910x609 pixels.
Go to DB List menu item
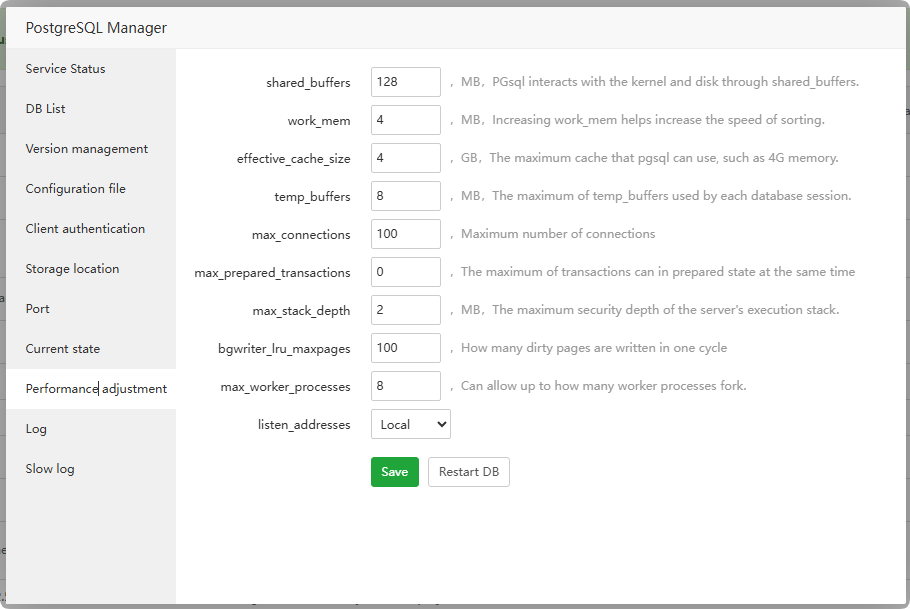pyautogui.click(x=46, y=109)
